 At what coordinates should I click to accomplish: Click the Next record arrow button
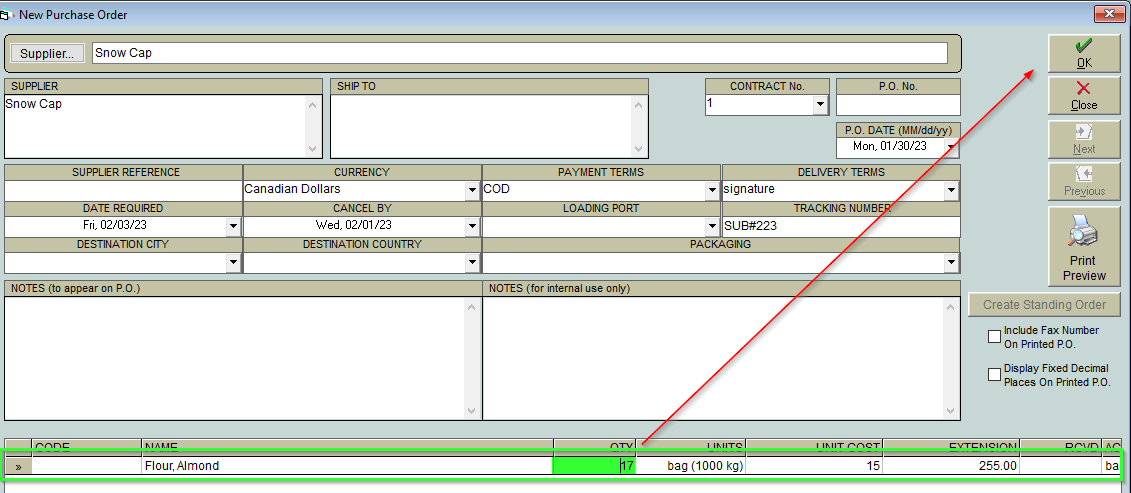(x=1084, y=139)
